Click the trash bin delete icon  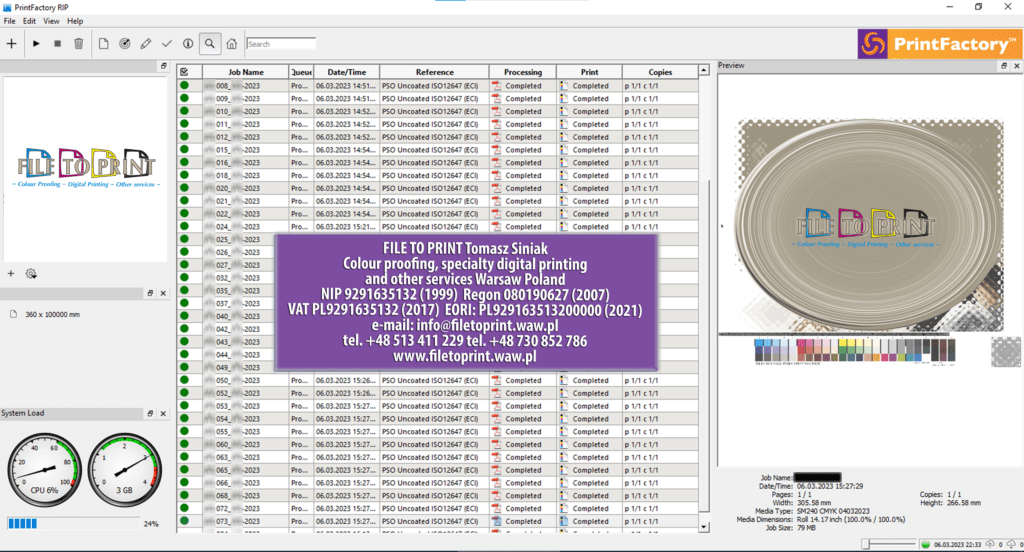pos(78,43)
